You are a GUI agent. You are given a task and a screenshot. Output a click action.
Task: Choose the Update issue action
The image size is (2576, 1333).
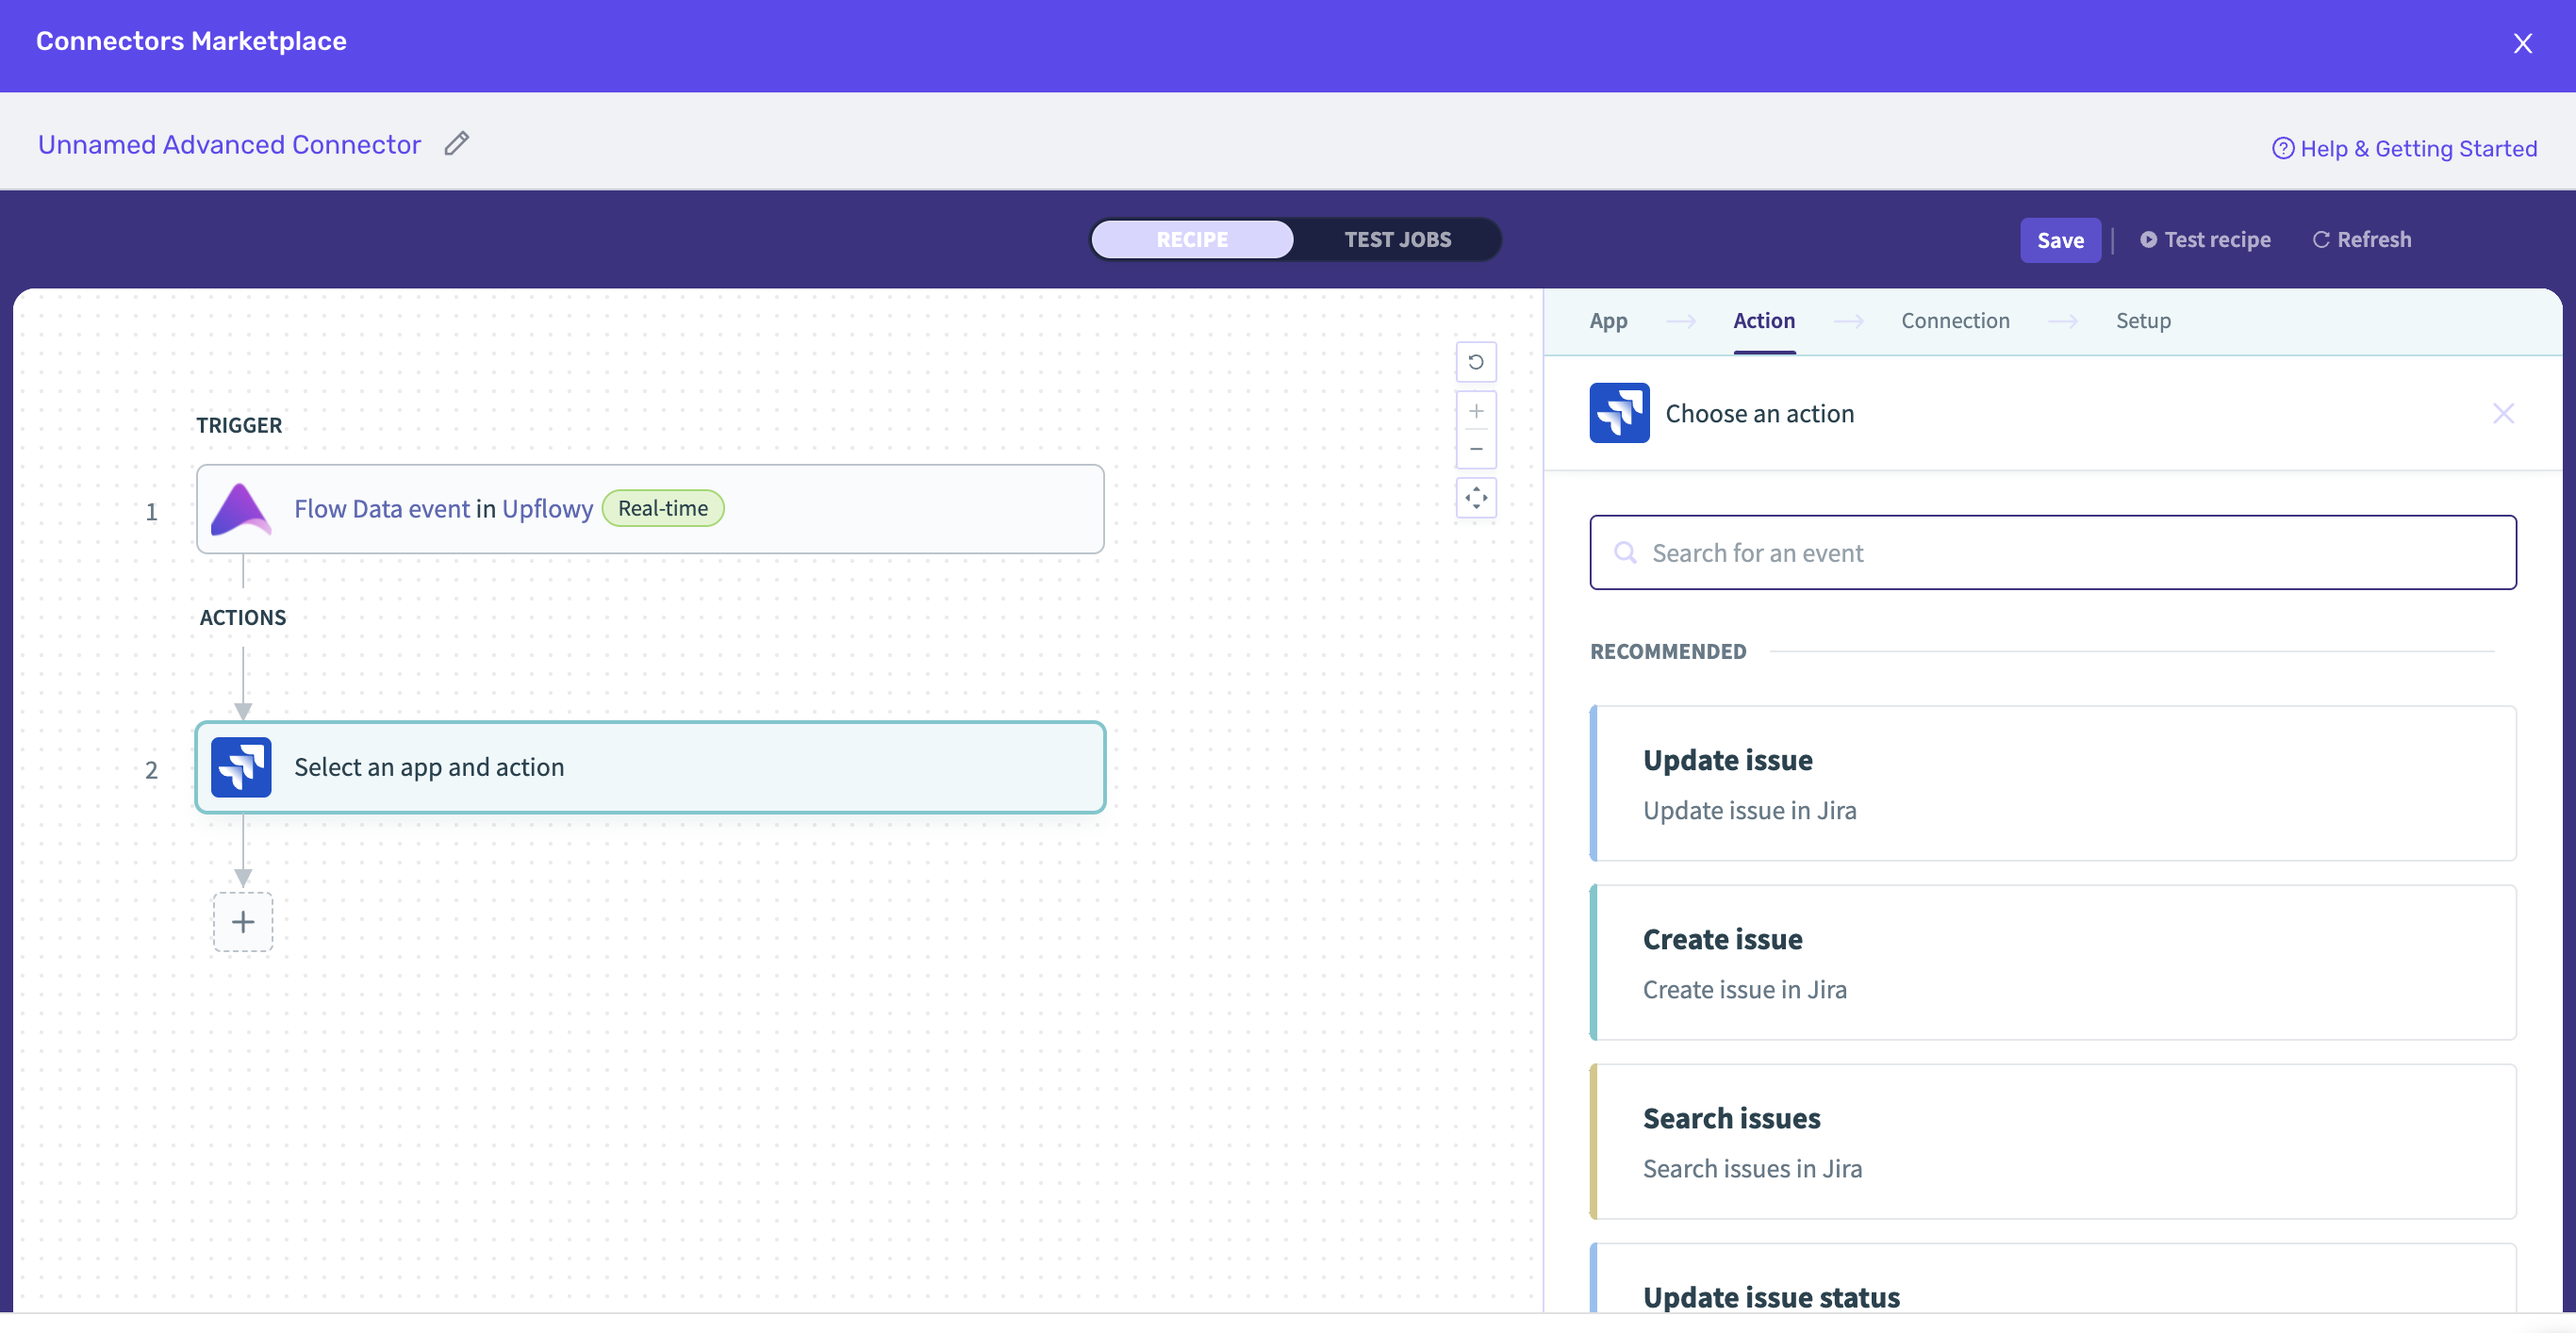click(x=2052, y=783)
